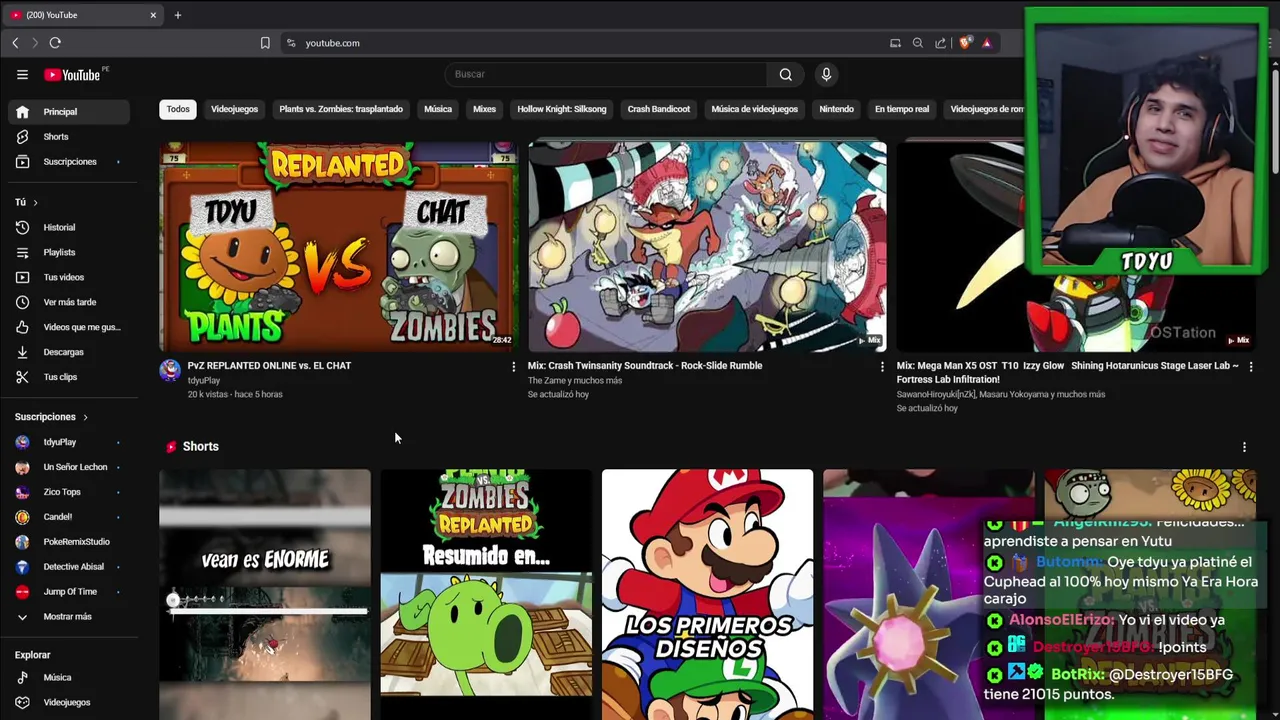
Task: Expand the Suscripciones section chevron
Action: 85,417
